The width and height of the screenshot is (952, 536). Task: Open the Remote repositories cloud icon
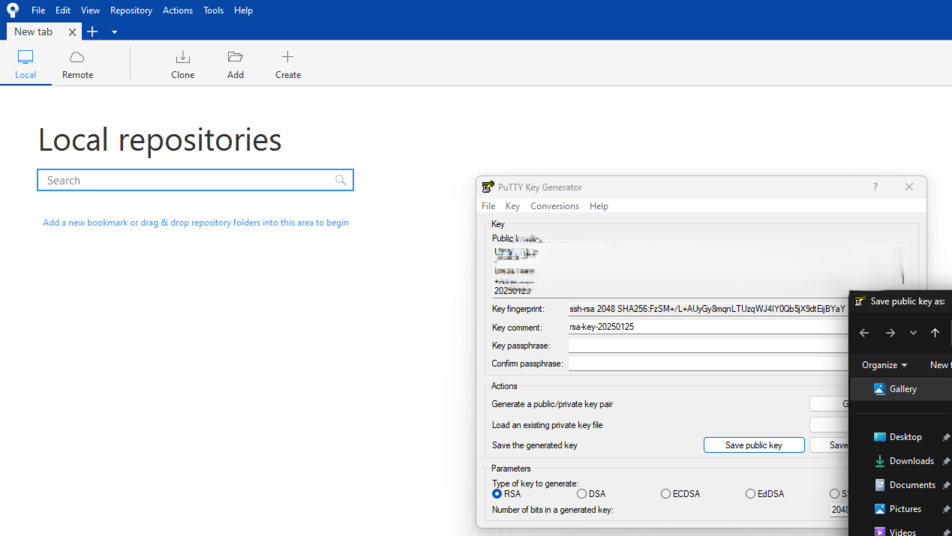tap(77, 57)
